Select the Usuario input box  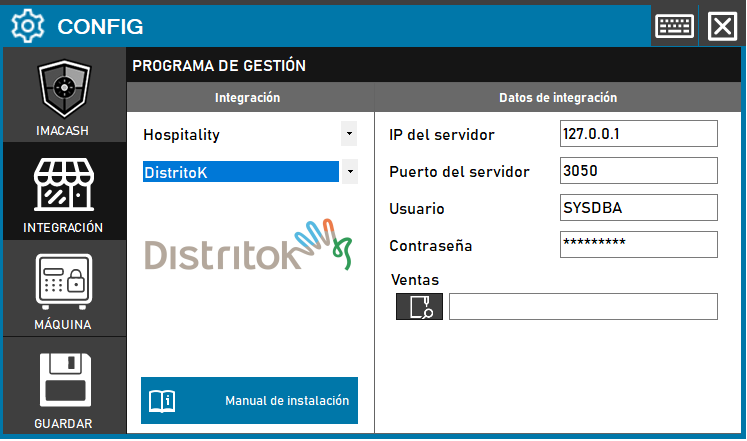click(x=638, y=207)
